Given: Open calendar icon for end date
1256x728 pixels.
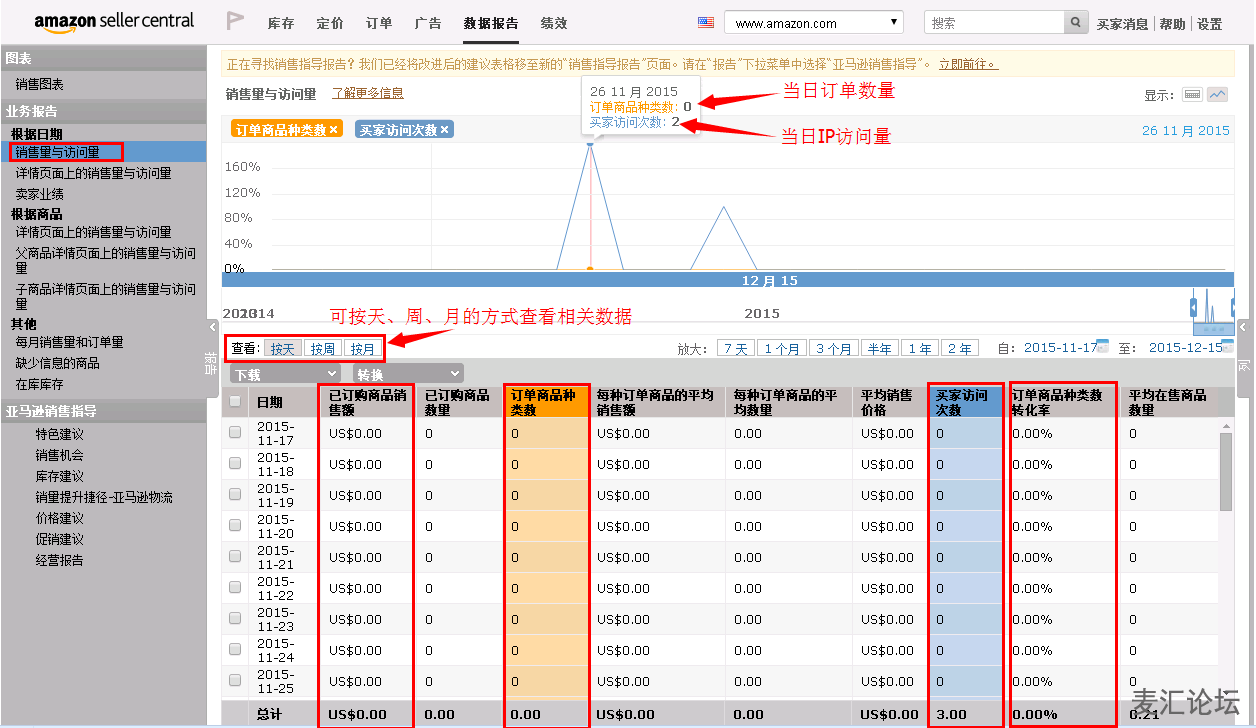Looking at the screenshot, I should pos(1228,347).
